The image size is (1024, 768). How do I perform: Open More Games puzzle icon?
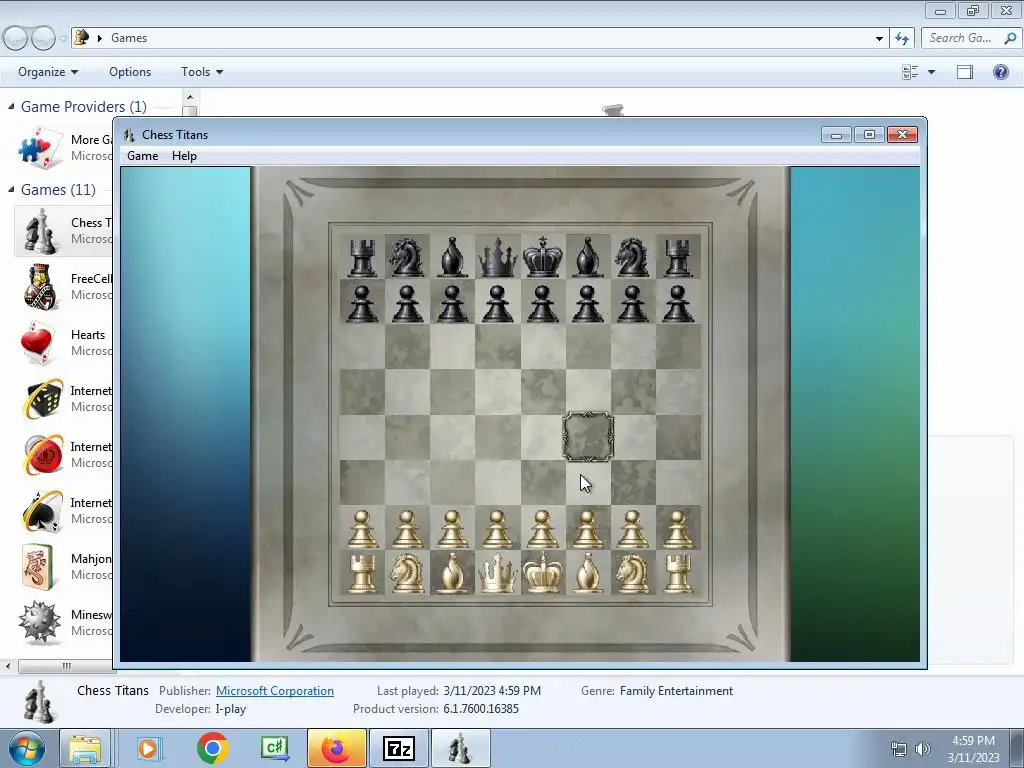40,147
